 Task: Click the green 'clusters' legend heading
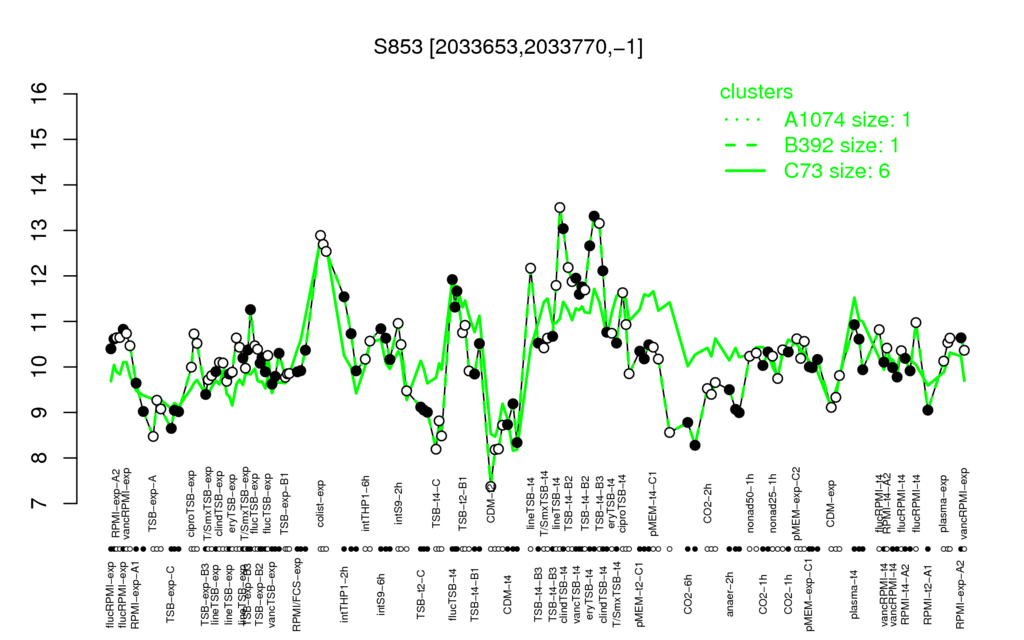click(x=756, y=92)
